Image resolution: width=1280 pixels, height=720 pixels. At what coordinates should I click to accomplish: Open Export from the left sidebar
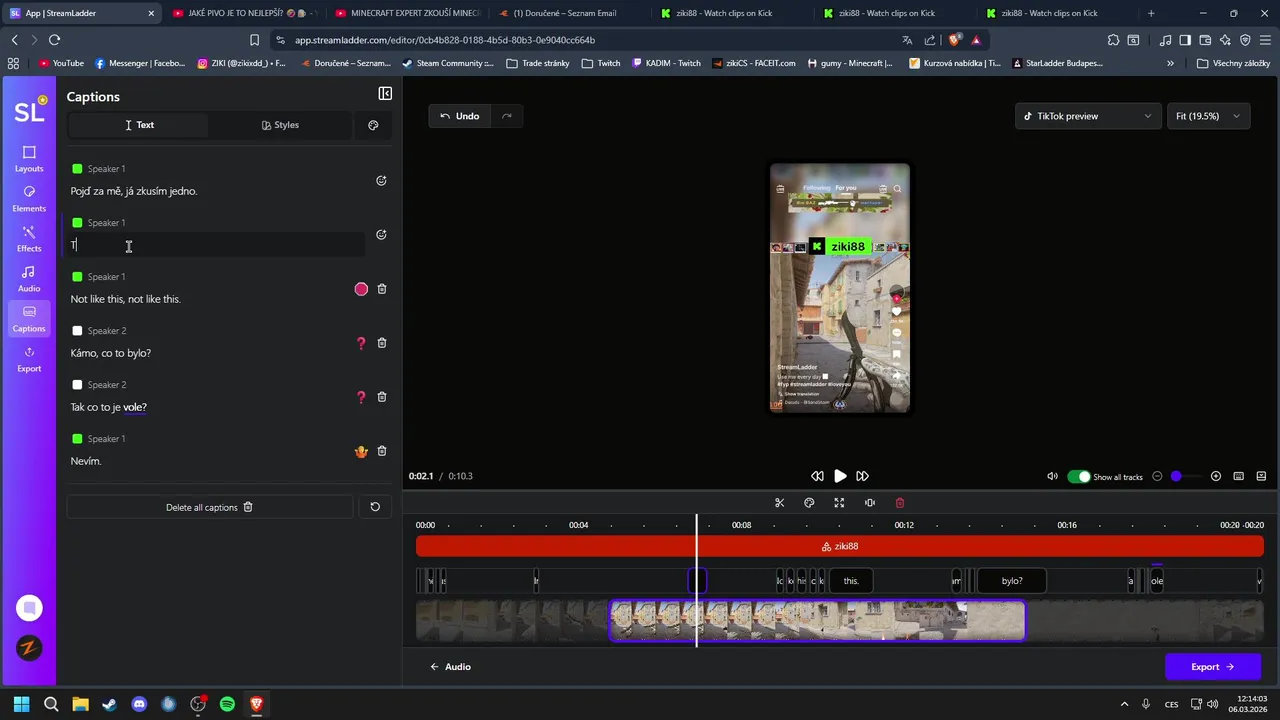[29, 359]
